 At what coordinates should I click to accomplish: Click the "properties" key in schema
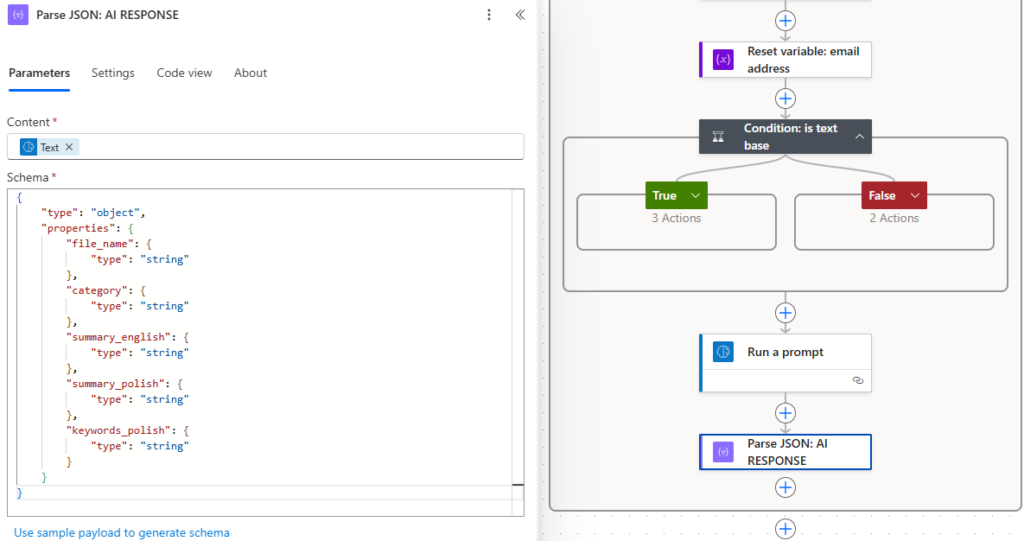(78, 228)
